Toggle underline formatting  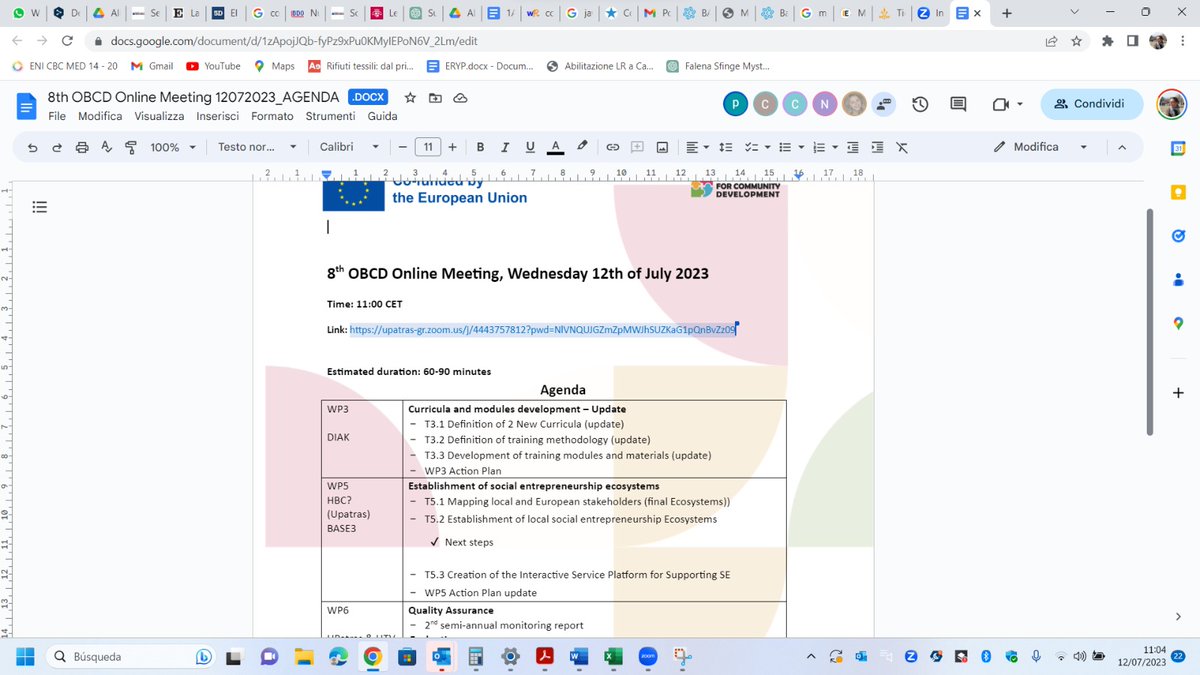530,147
